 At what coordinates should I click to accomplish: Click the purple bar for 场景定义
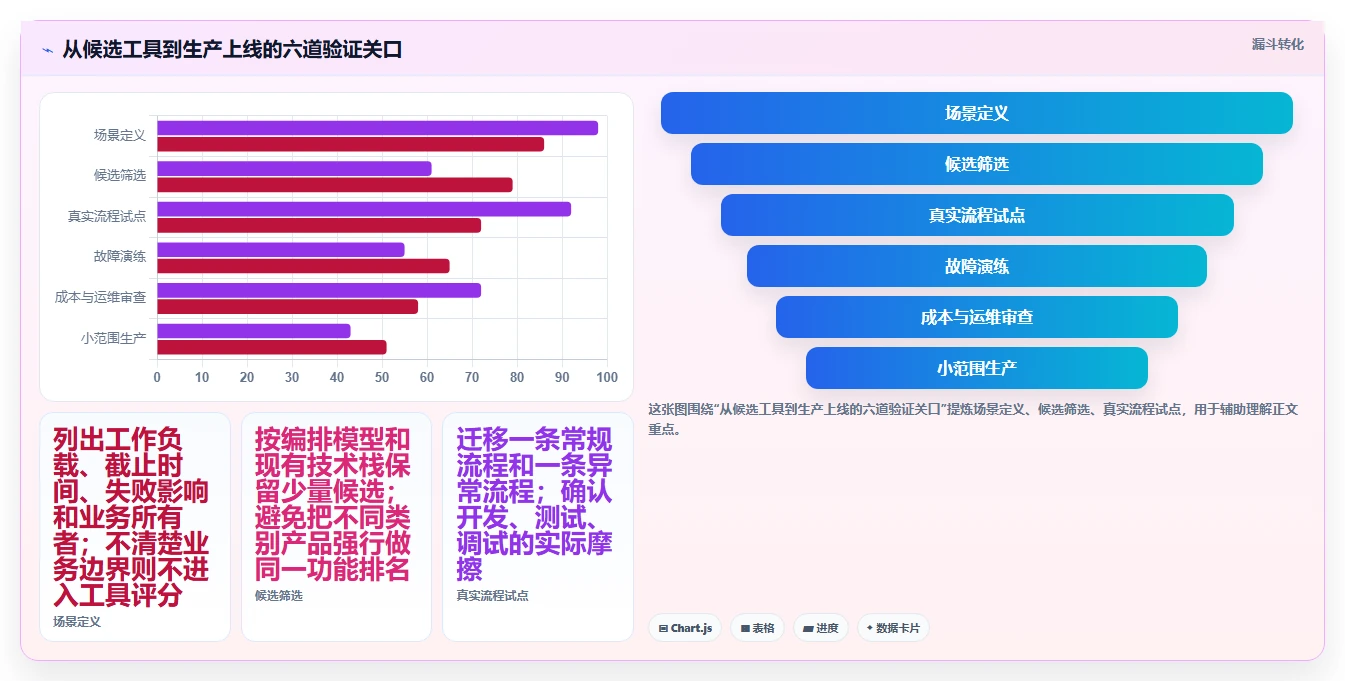pos(377,128)
